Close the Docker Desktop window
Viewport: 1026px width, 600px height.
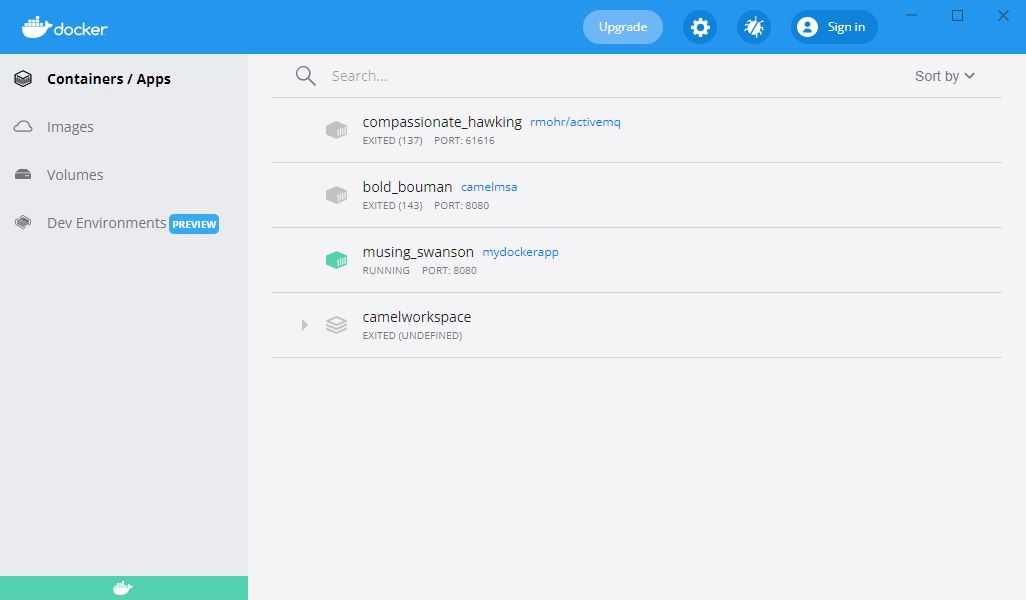[1003, 15]
